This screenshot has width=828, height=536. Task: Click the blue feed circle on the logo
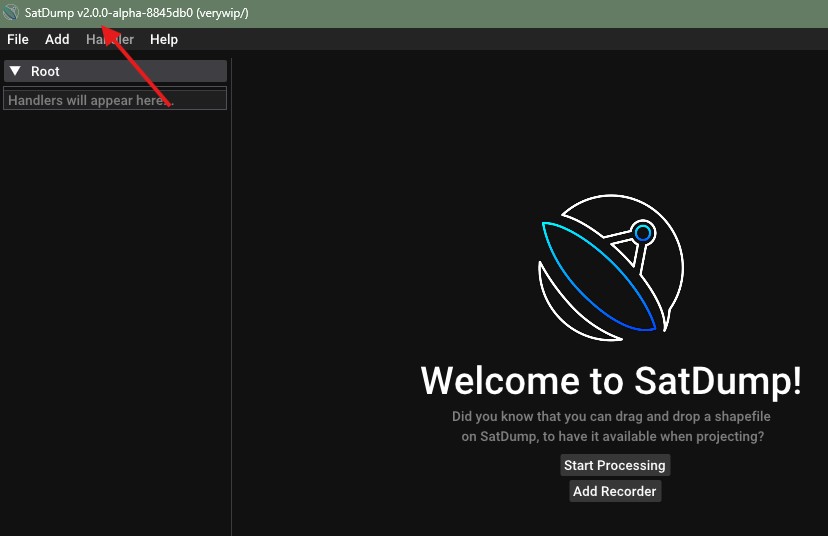click(643, 234)
